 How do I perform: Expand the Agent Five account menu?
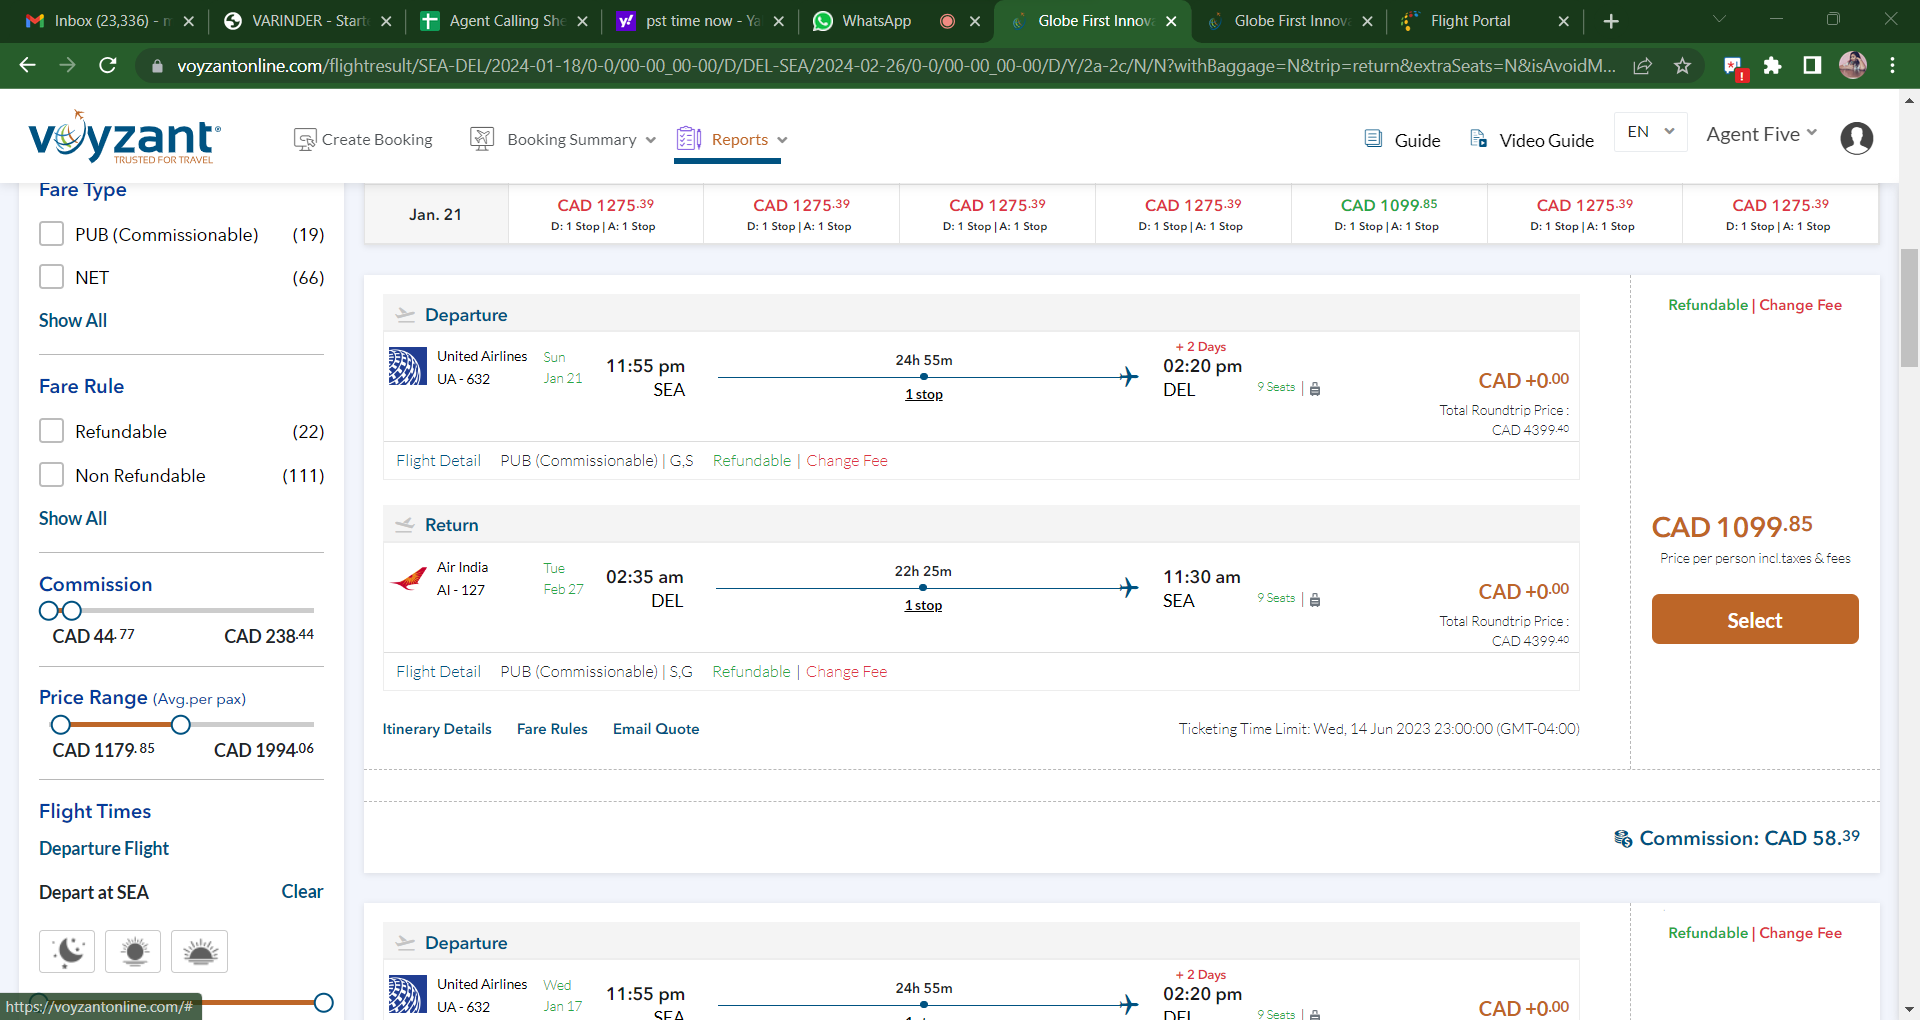pos(1761,135)
